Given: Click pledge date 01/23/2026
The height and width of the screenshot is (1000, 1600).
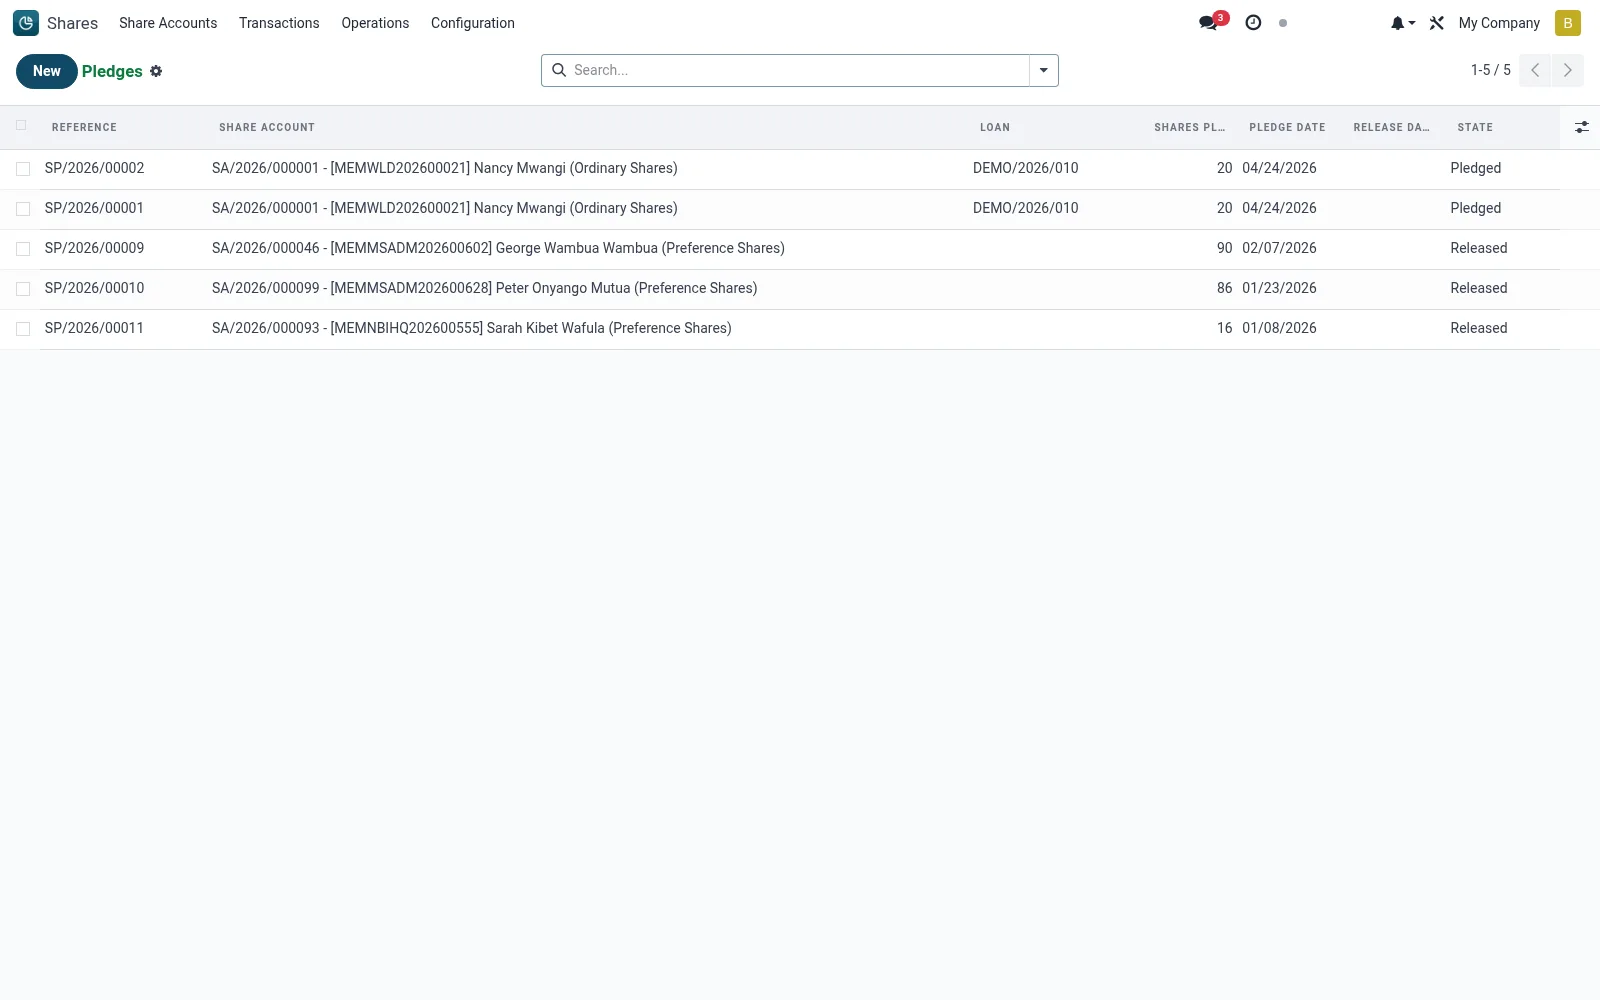Looking at the screenshot, I should (1279, 288).
